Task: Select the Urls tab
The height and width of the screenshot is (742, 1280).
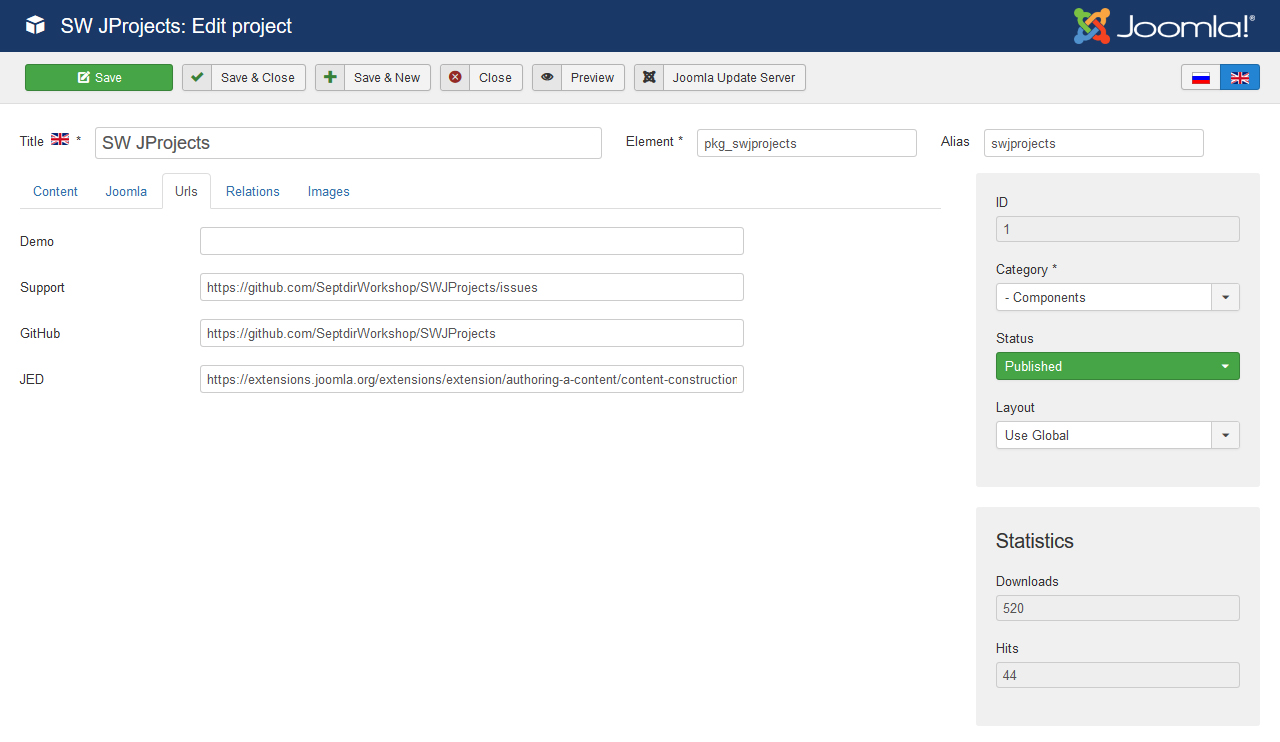Action: [186, 191]
